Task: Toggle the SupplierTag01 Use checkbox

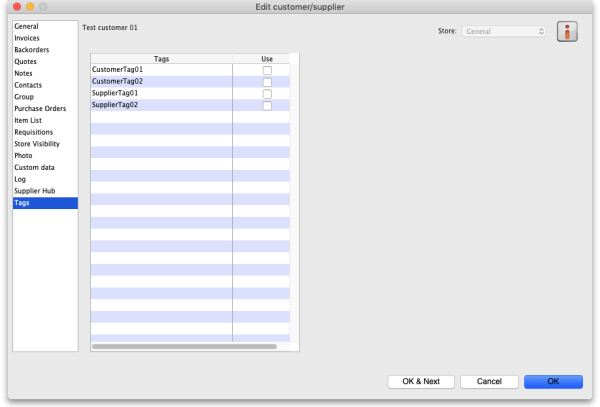Action: (267, 93)
